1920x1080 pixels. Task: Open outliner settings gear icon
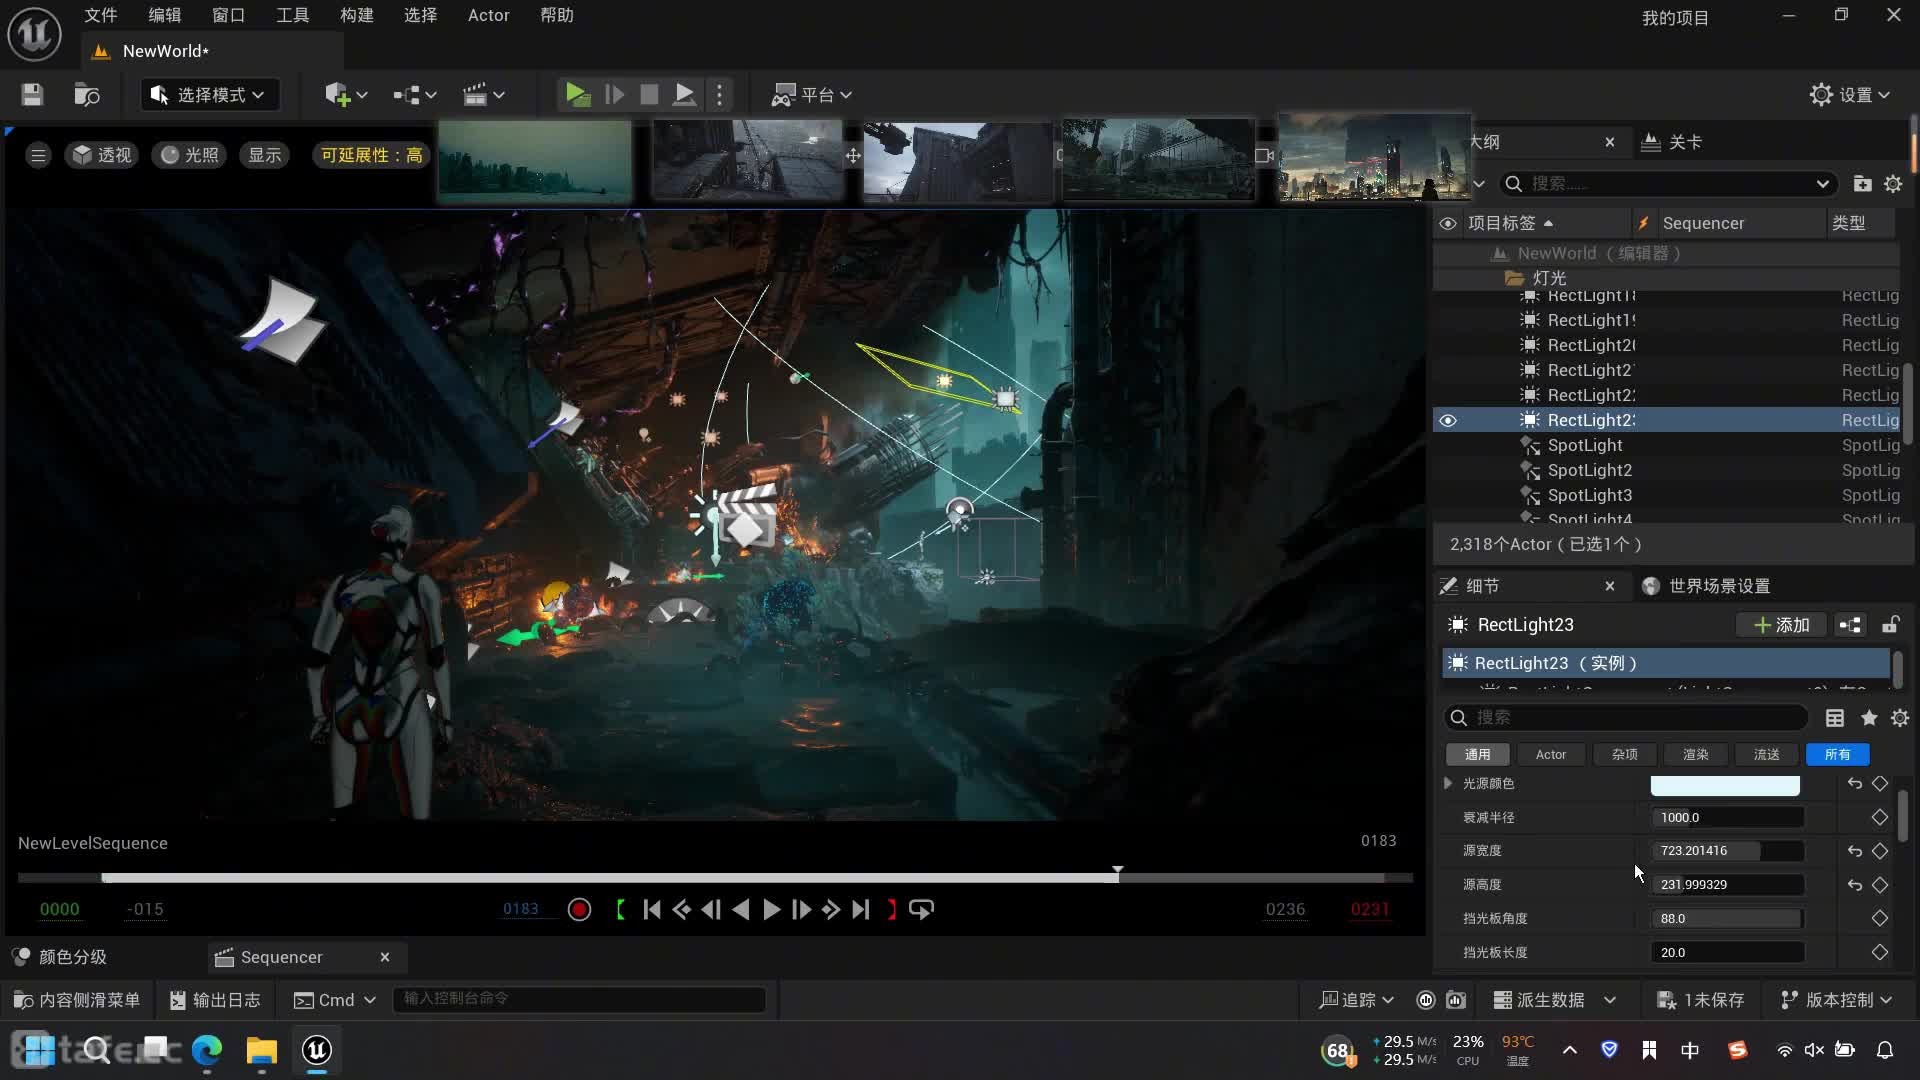pos(1893,184)
